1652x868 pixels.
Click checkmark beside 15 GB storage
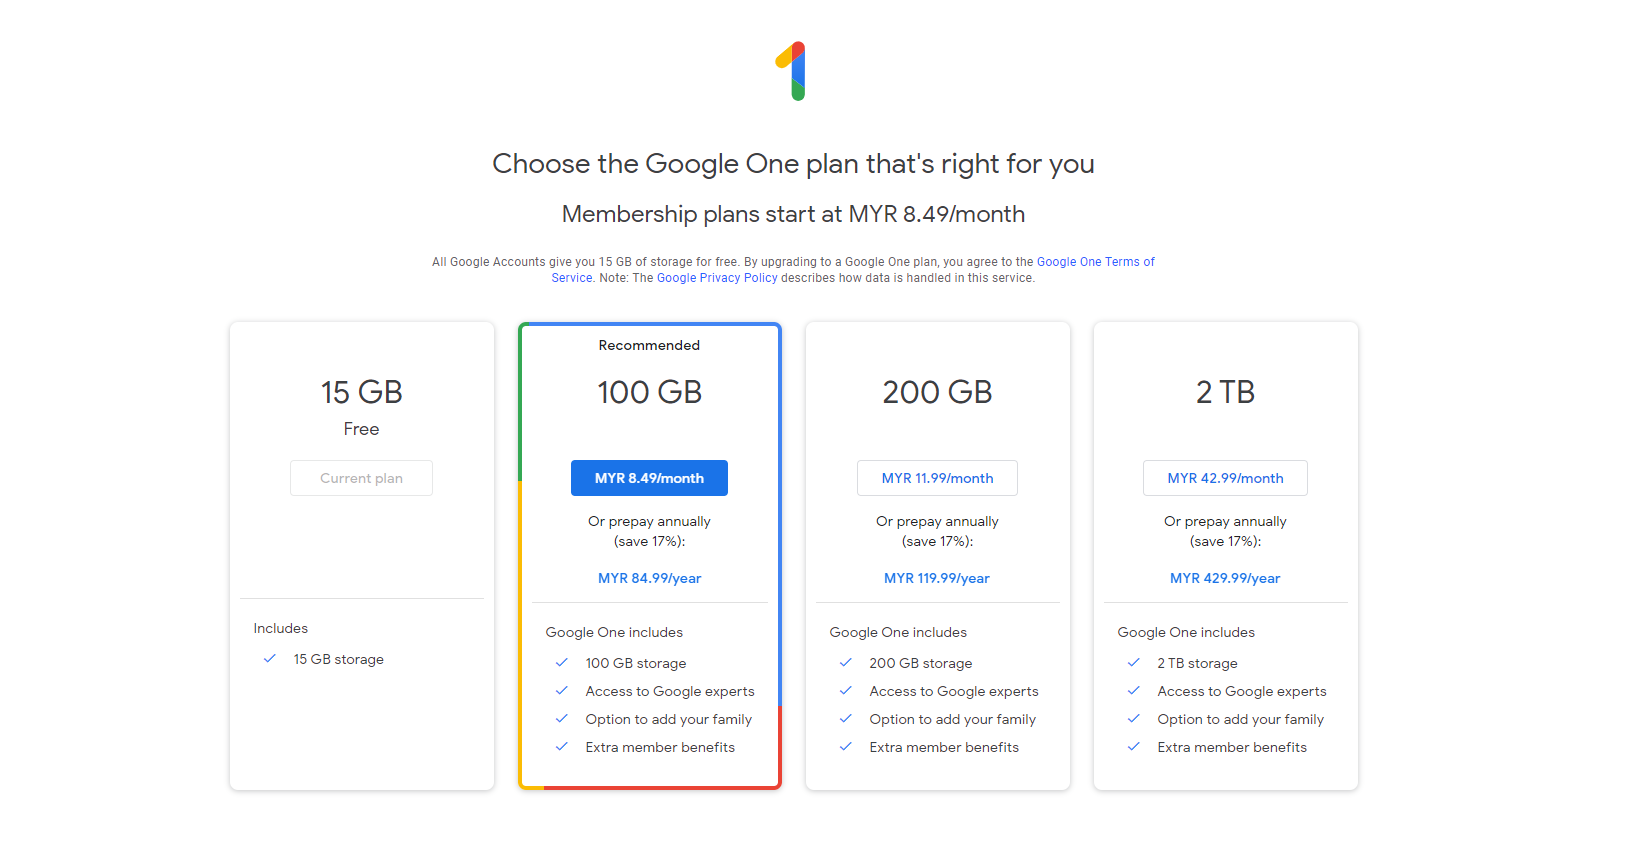(x=269, y=659)
